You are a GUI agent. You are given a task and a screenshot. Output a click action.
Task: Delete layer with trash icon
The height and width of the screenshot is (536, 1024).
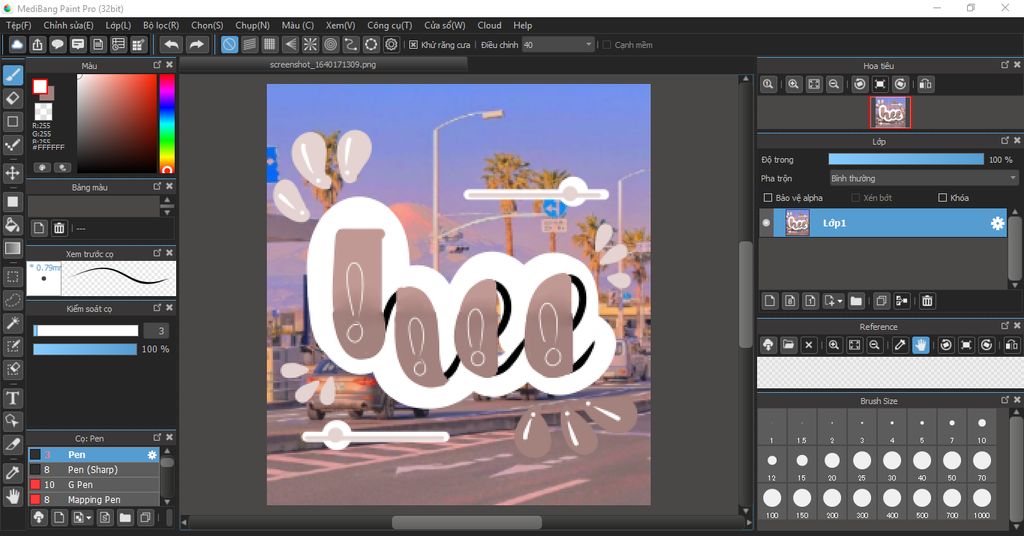pyautogui.click(x=927, y=301)
